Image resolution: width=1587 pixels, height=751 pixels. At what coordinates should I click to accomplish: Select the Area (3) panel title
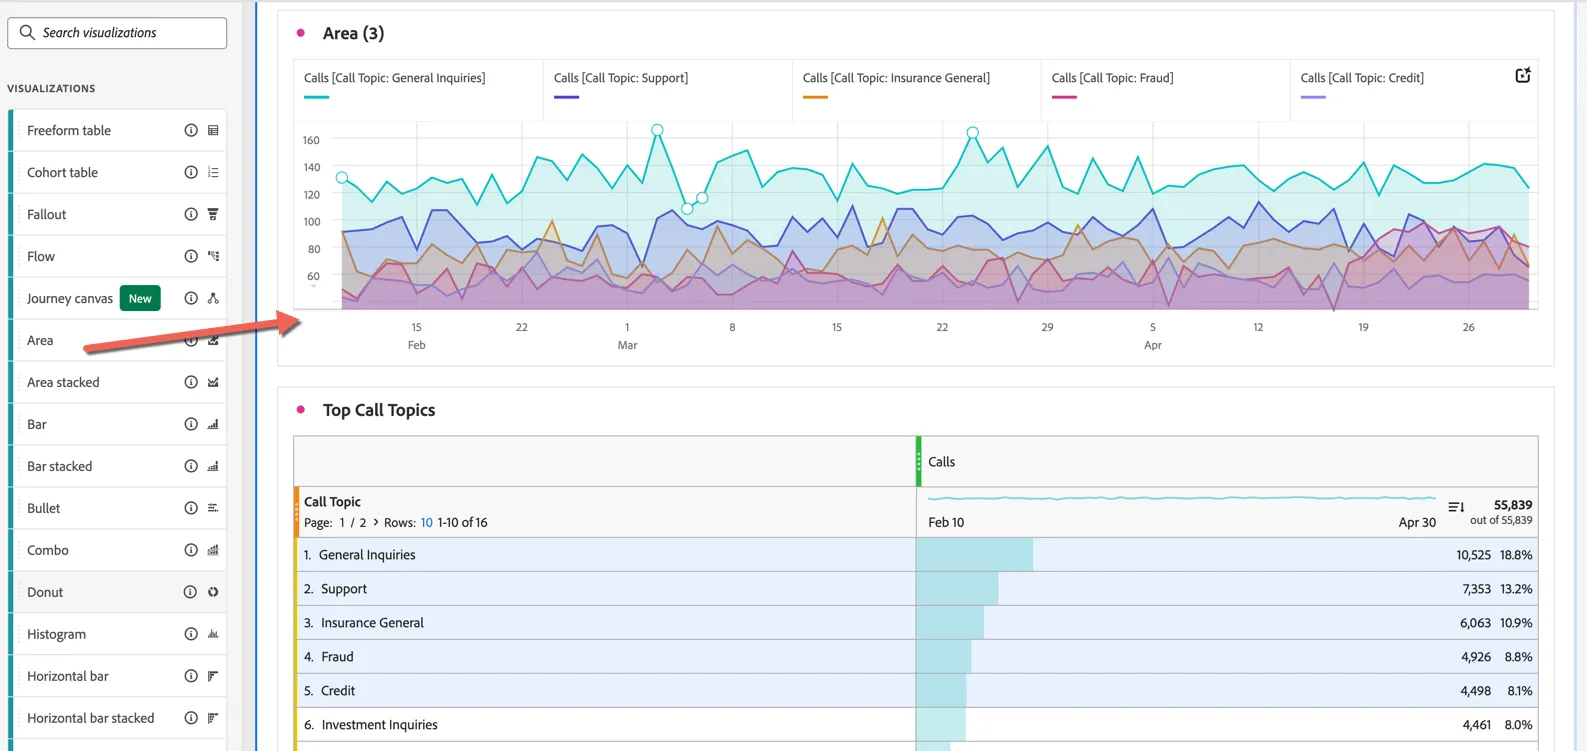pos(353,33)
